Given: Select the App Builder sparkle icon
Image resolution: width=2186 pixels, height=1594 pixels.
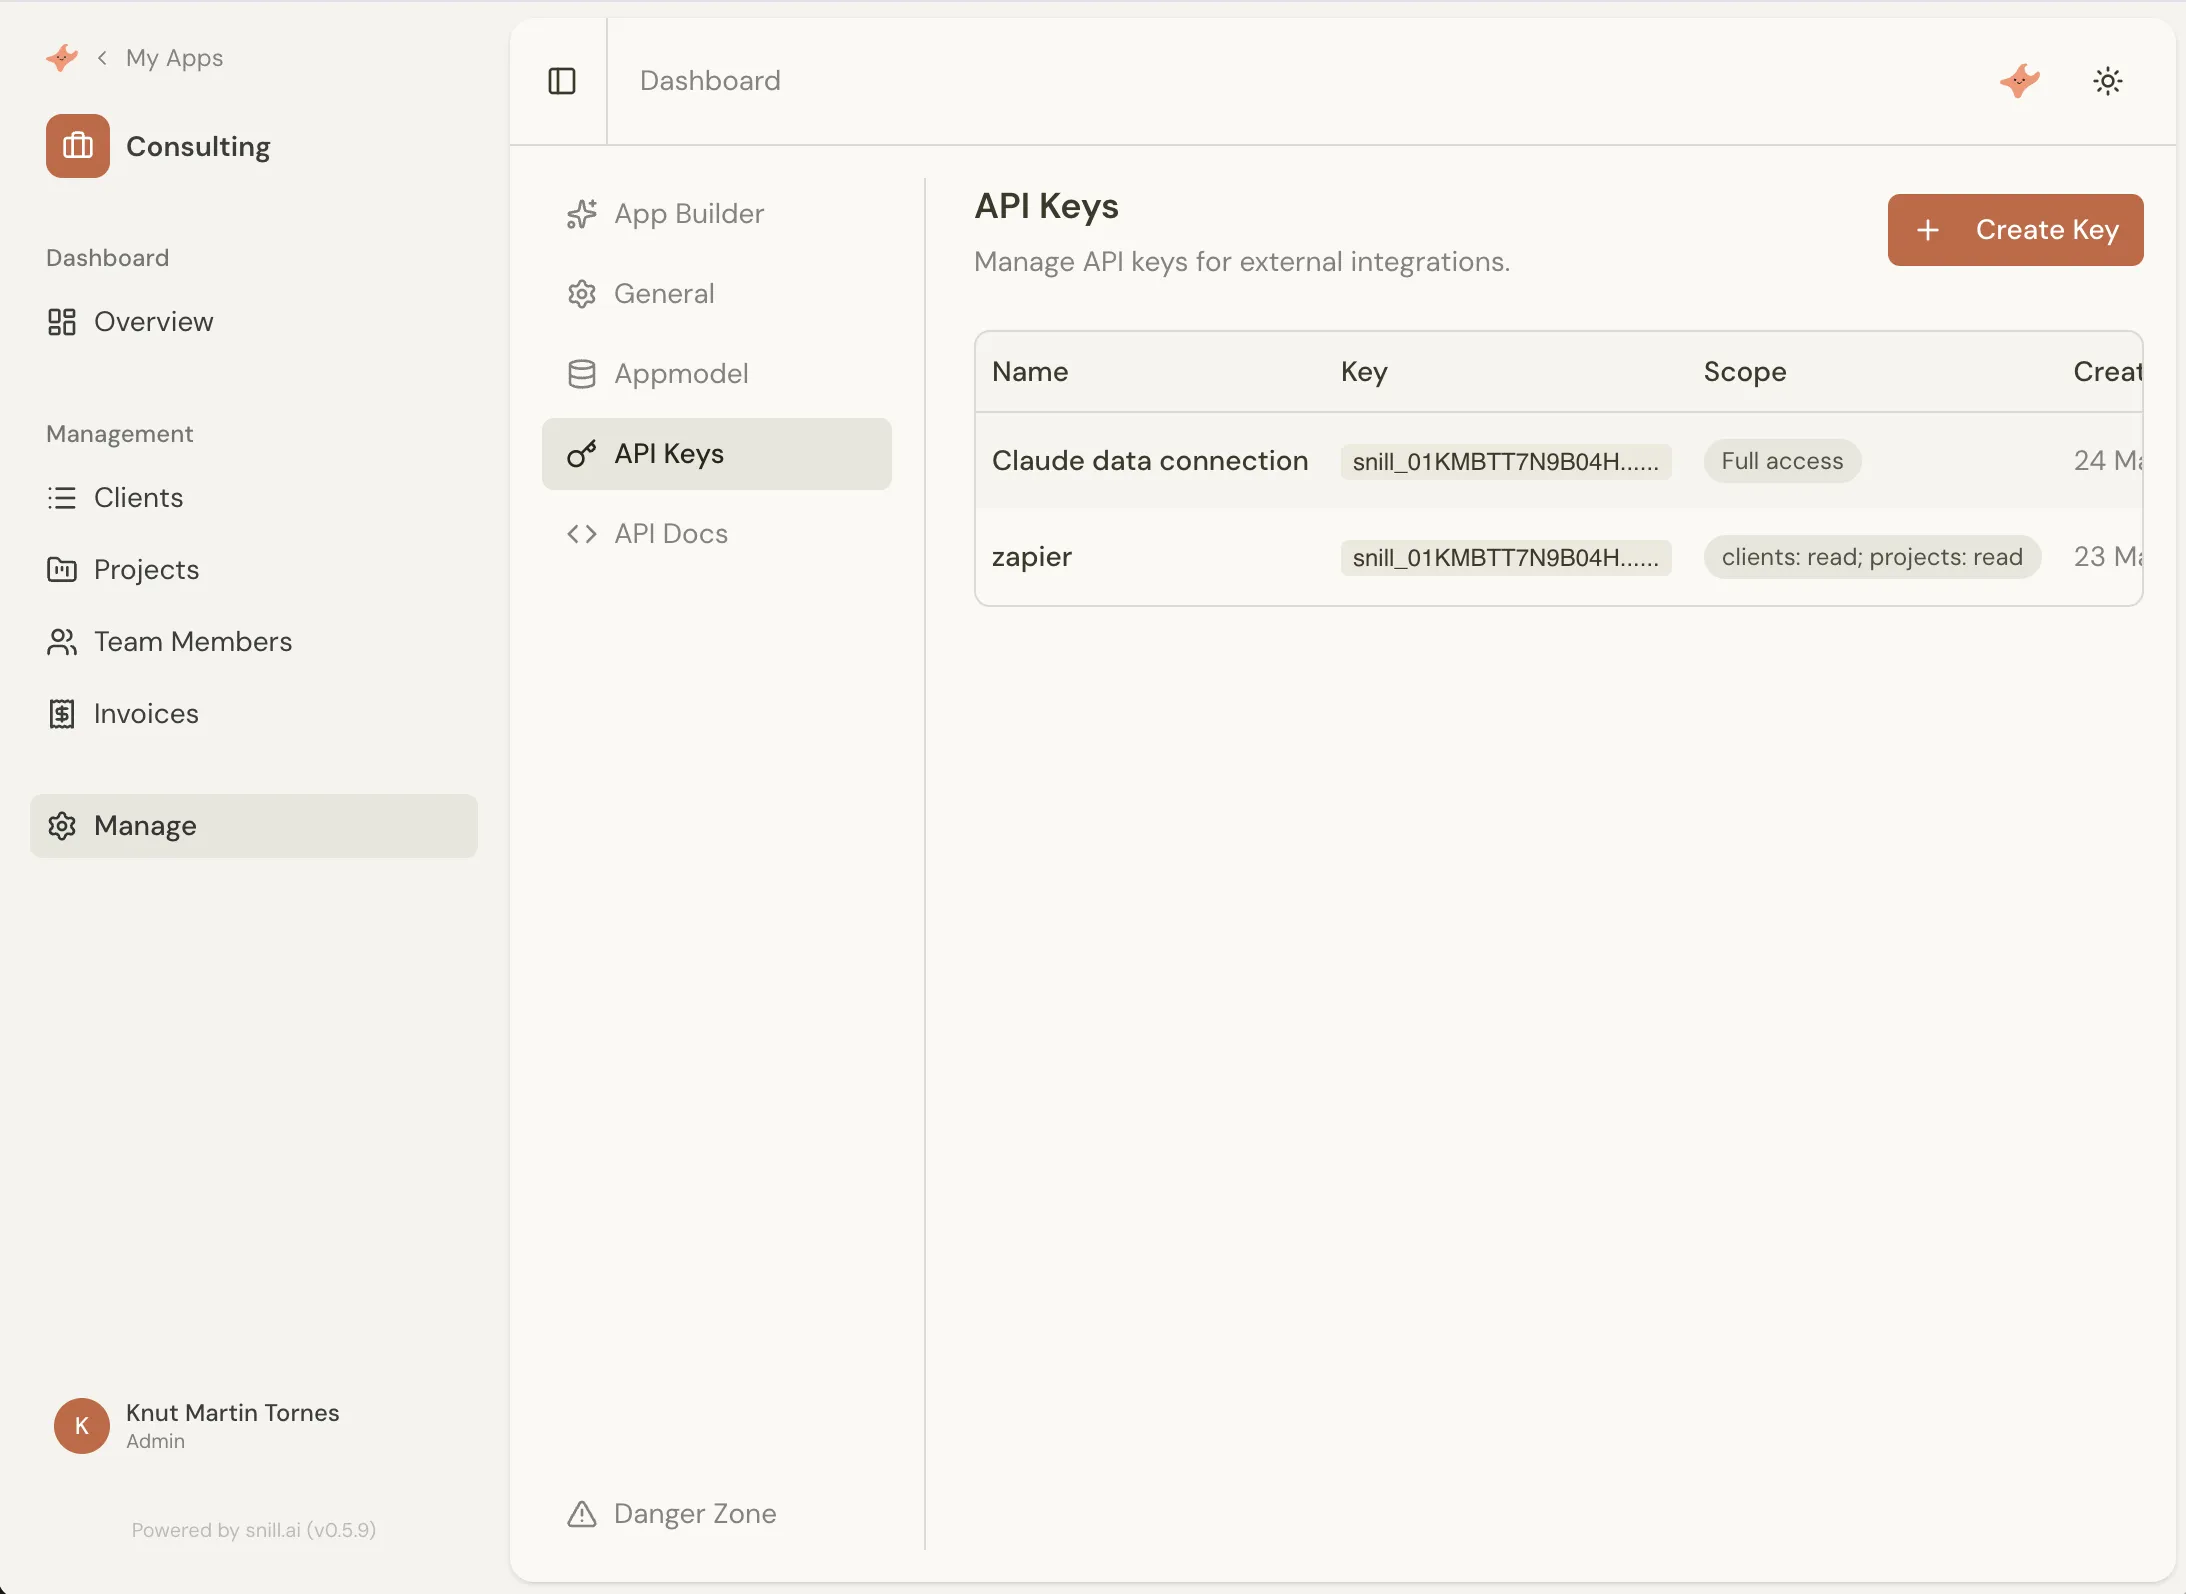Looking at the screenshot, I should point(581,213).
